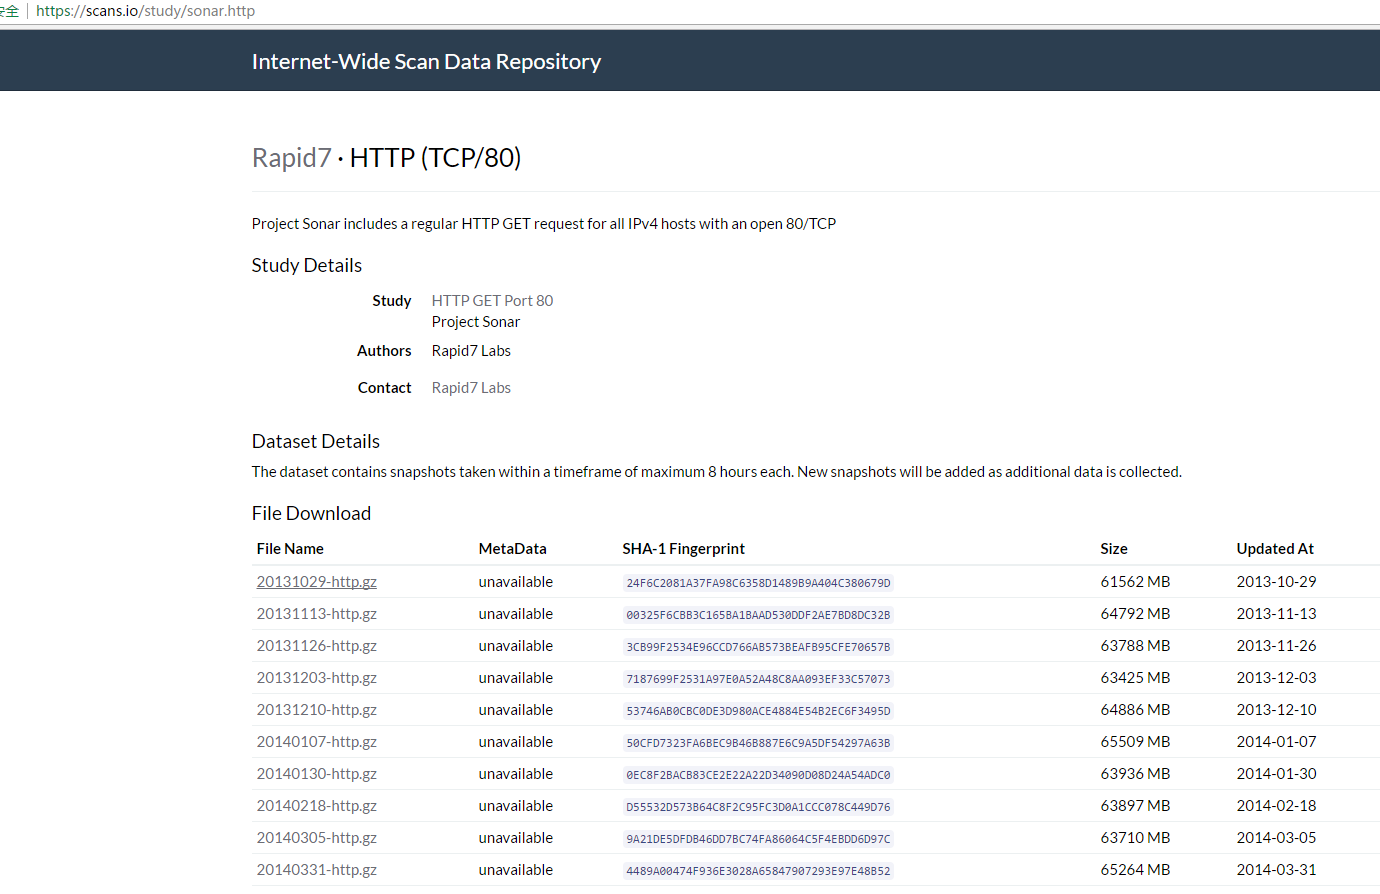Click the 61562 MB size value
1380x894 pixels.
pyautogui.click(x=1135, y=581)
